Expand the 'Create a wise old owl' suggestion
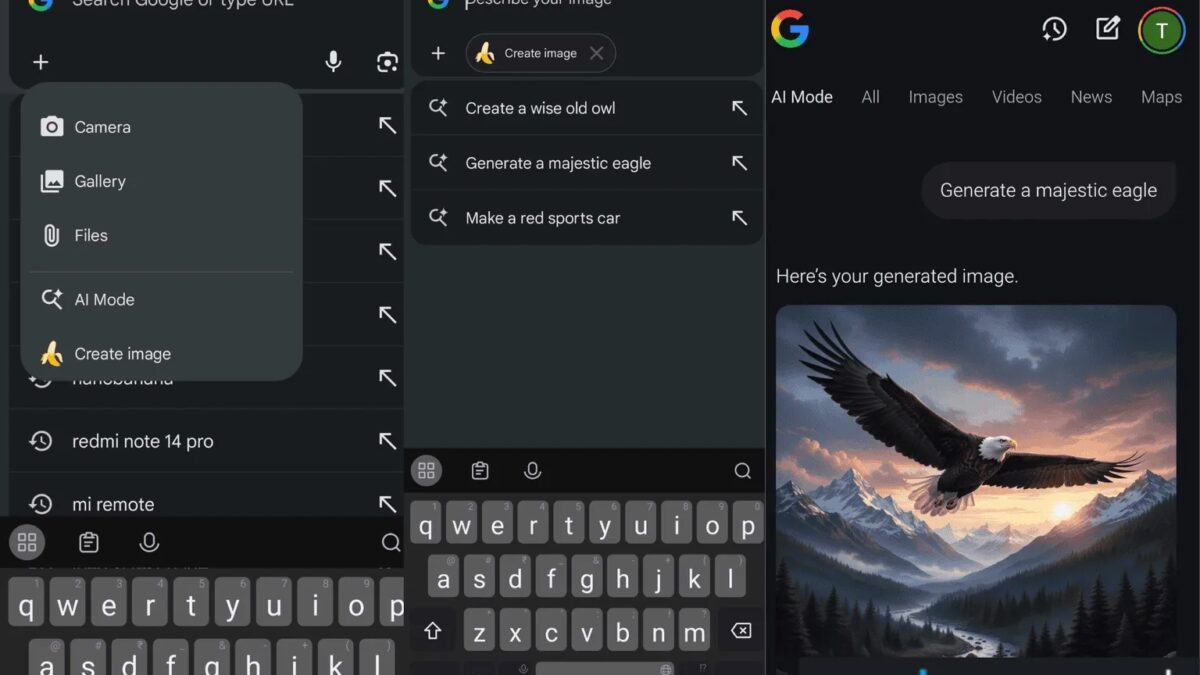The width and height of the screenshot is (1200, 675). pyautogui.click(x=740, y=107)
